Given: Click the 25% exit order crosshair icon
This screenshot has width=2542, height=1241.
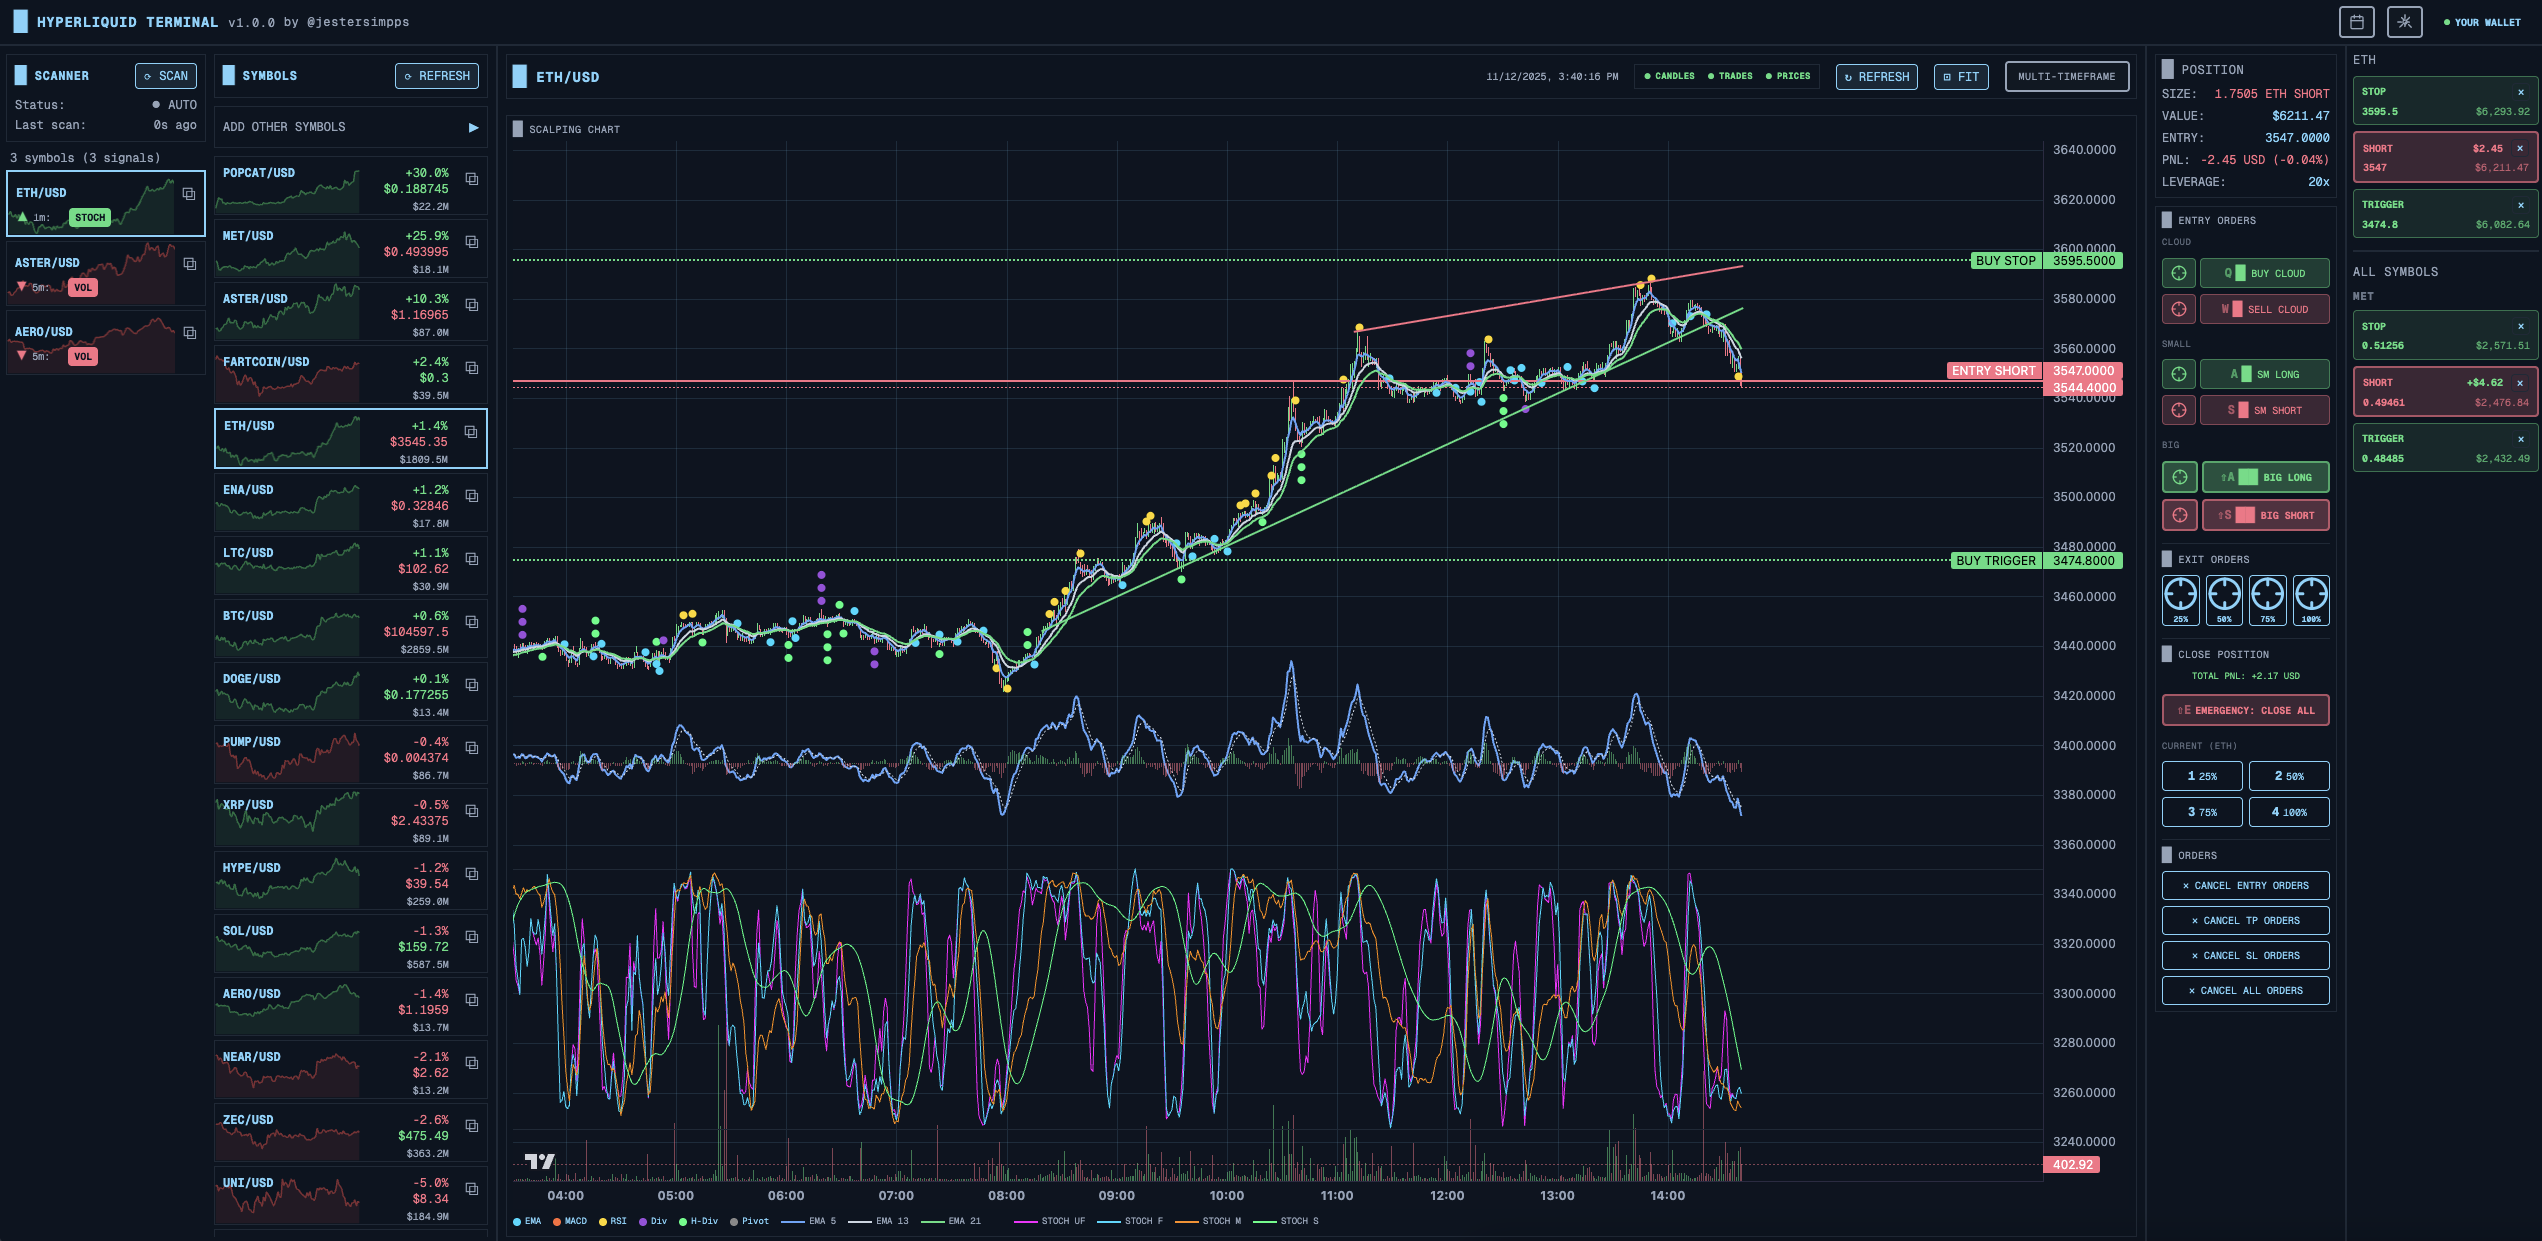Looking at the screenshot, I should click(2179, 596).
